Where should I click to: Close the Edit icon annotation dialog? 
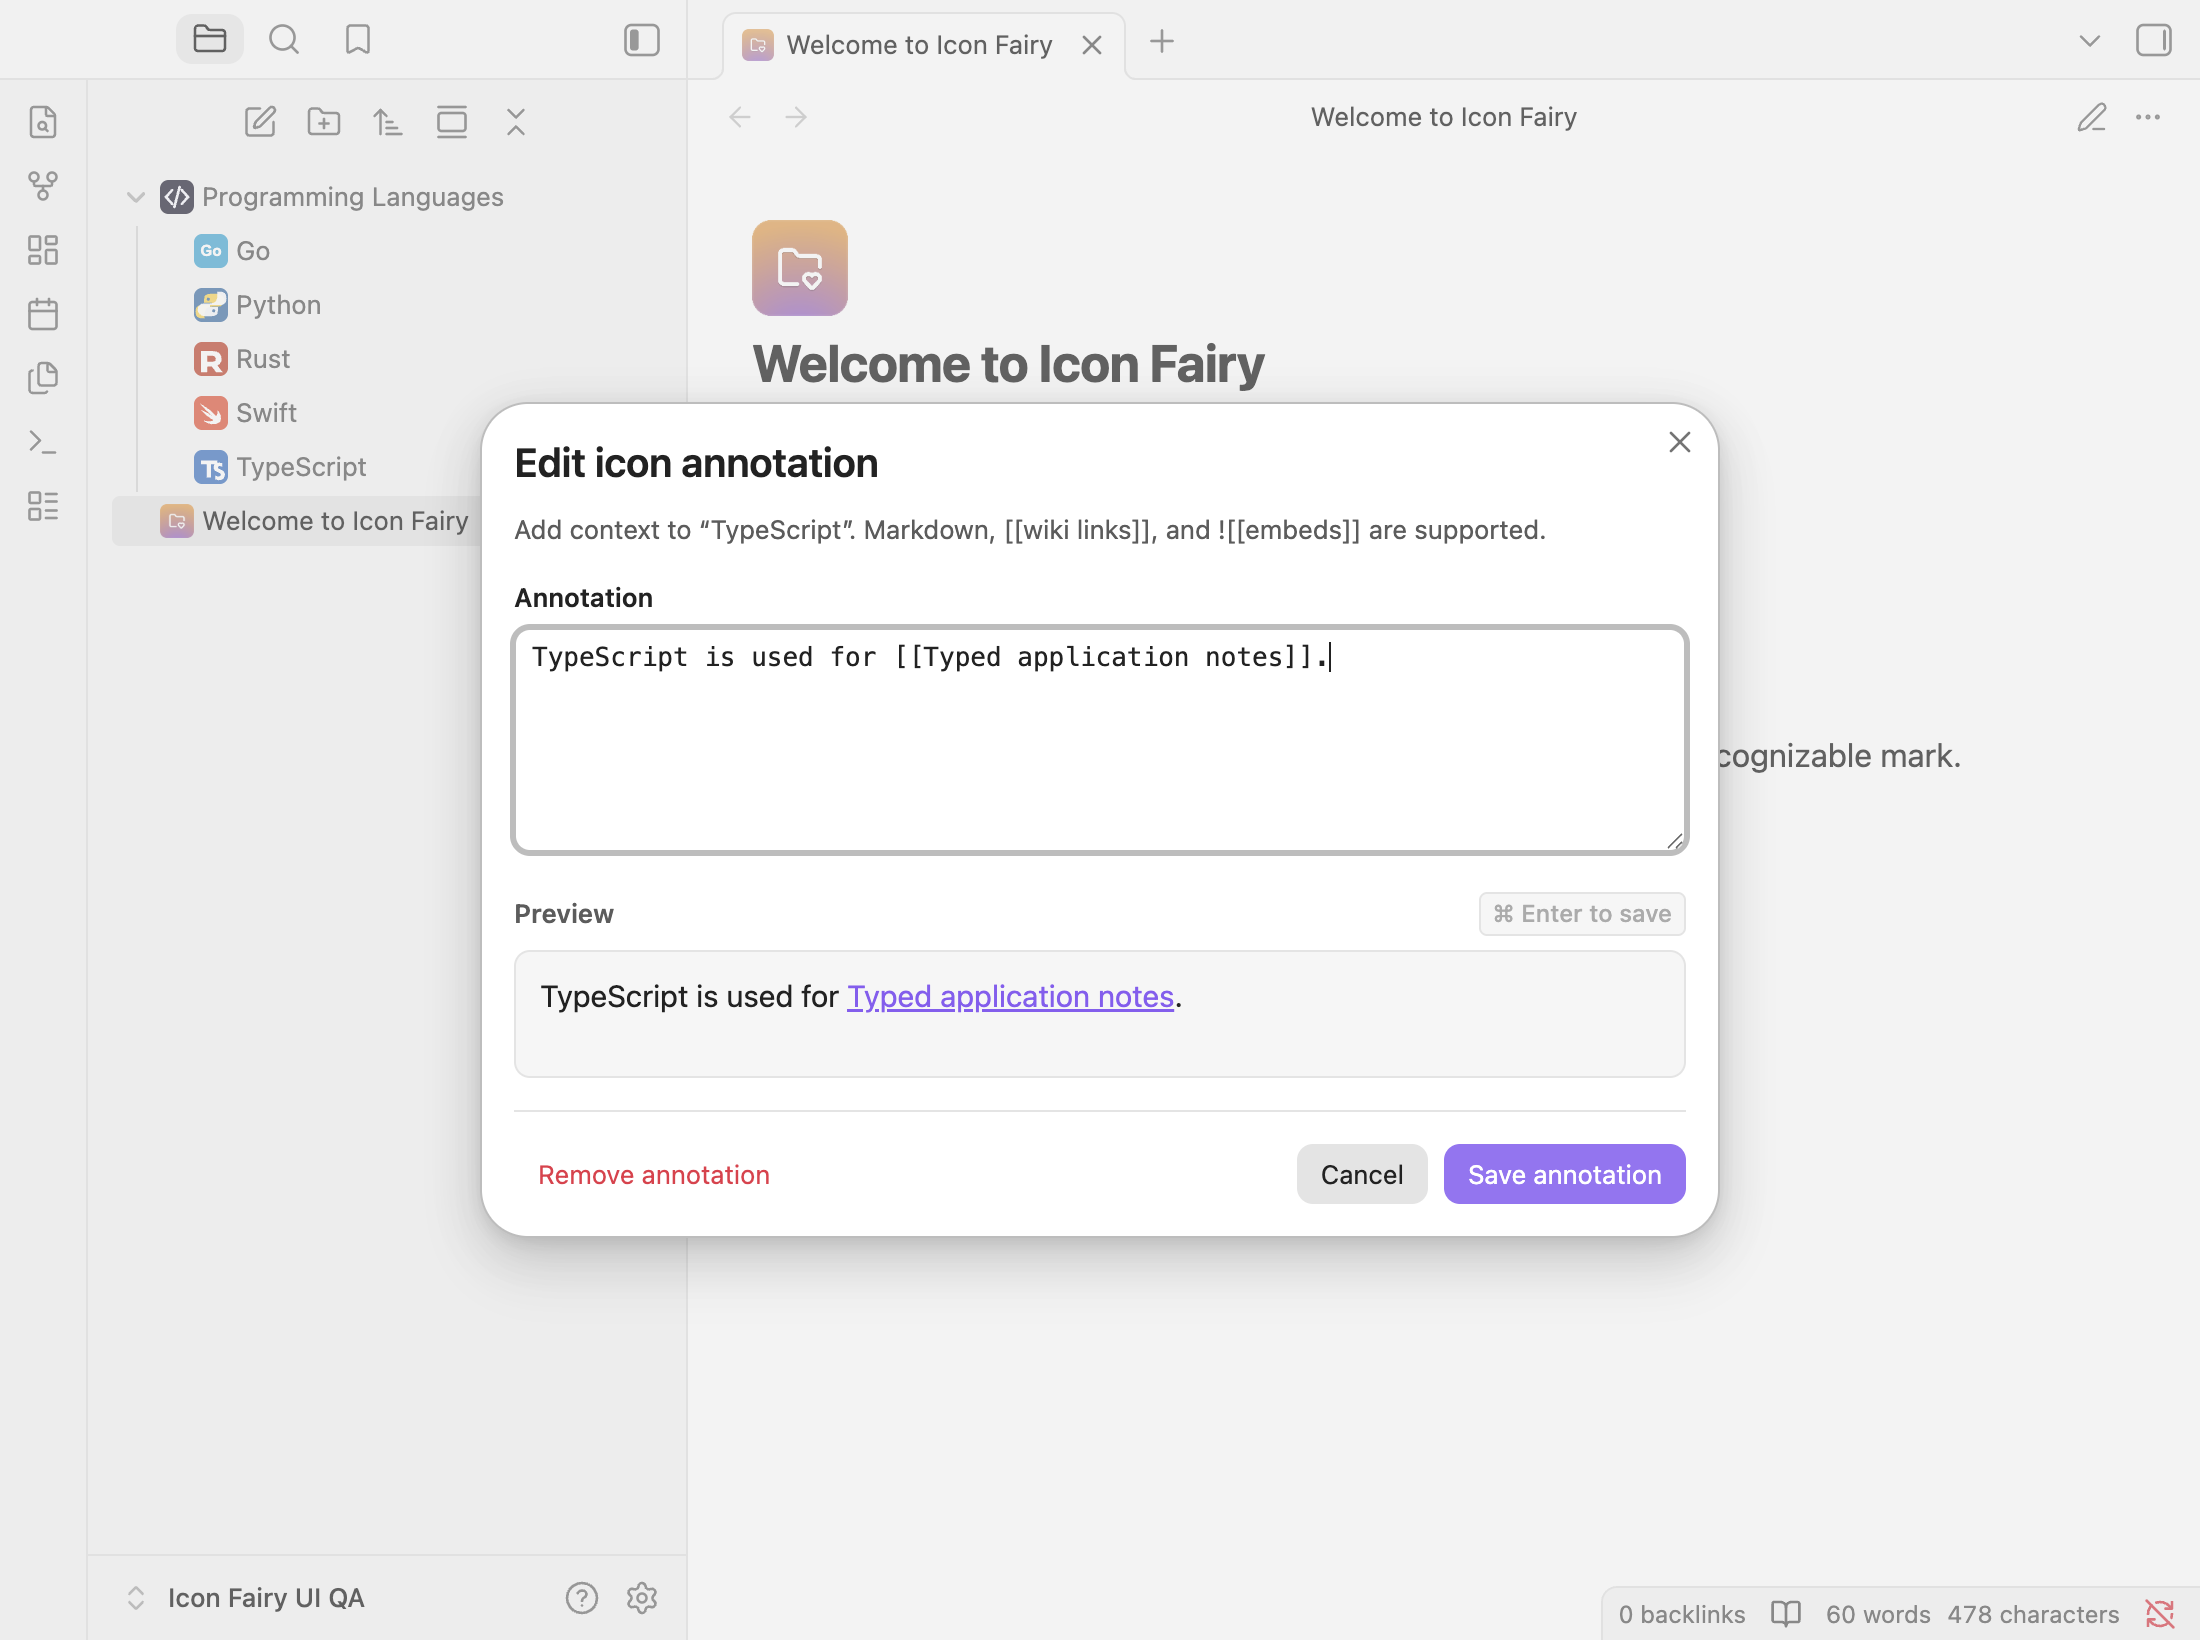coord(1680,442)
